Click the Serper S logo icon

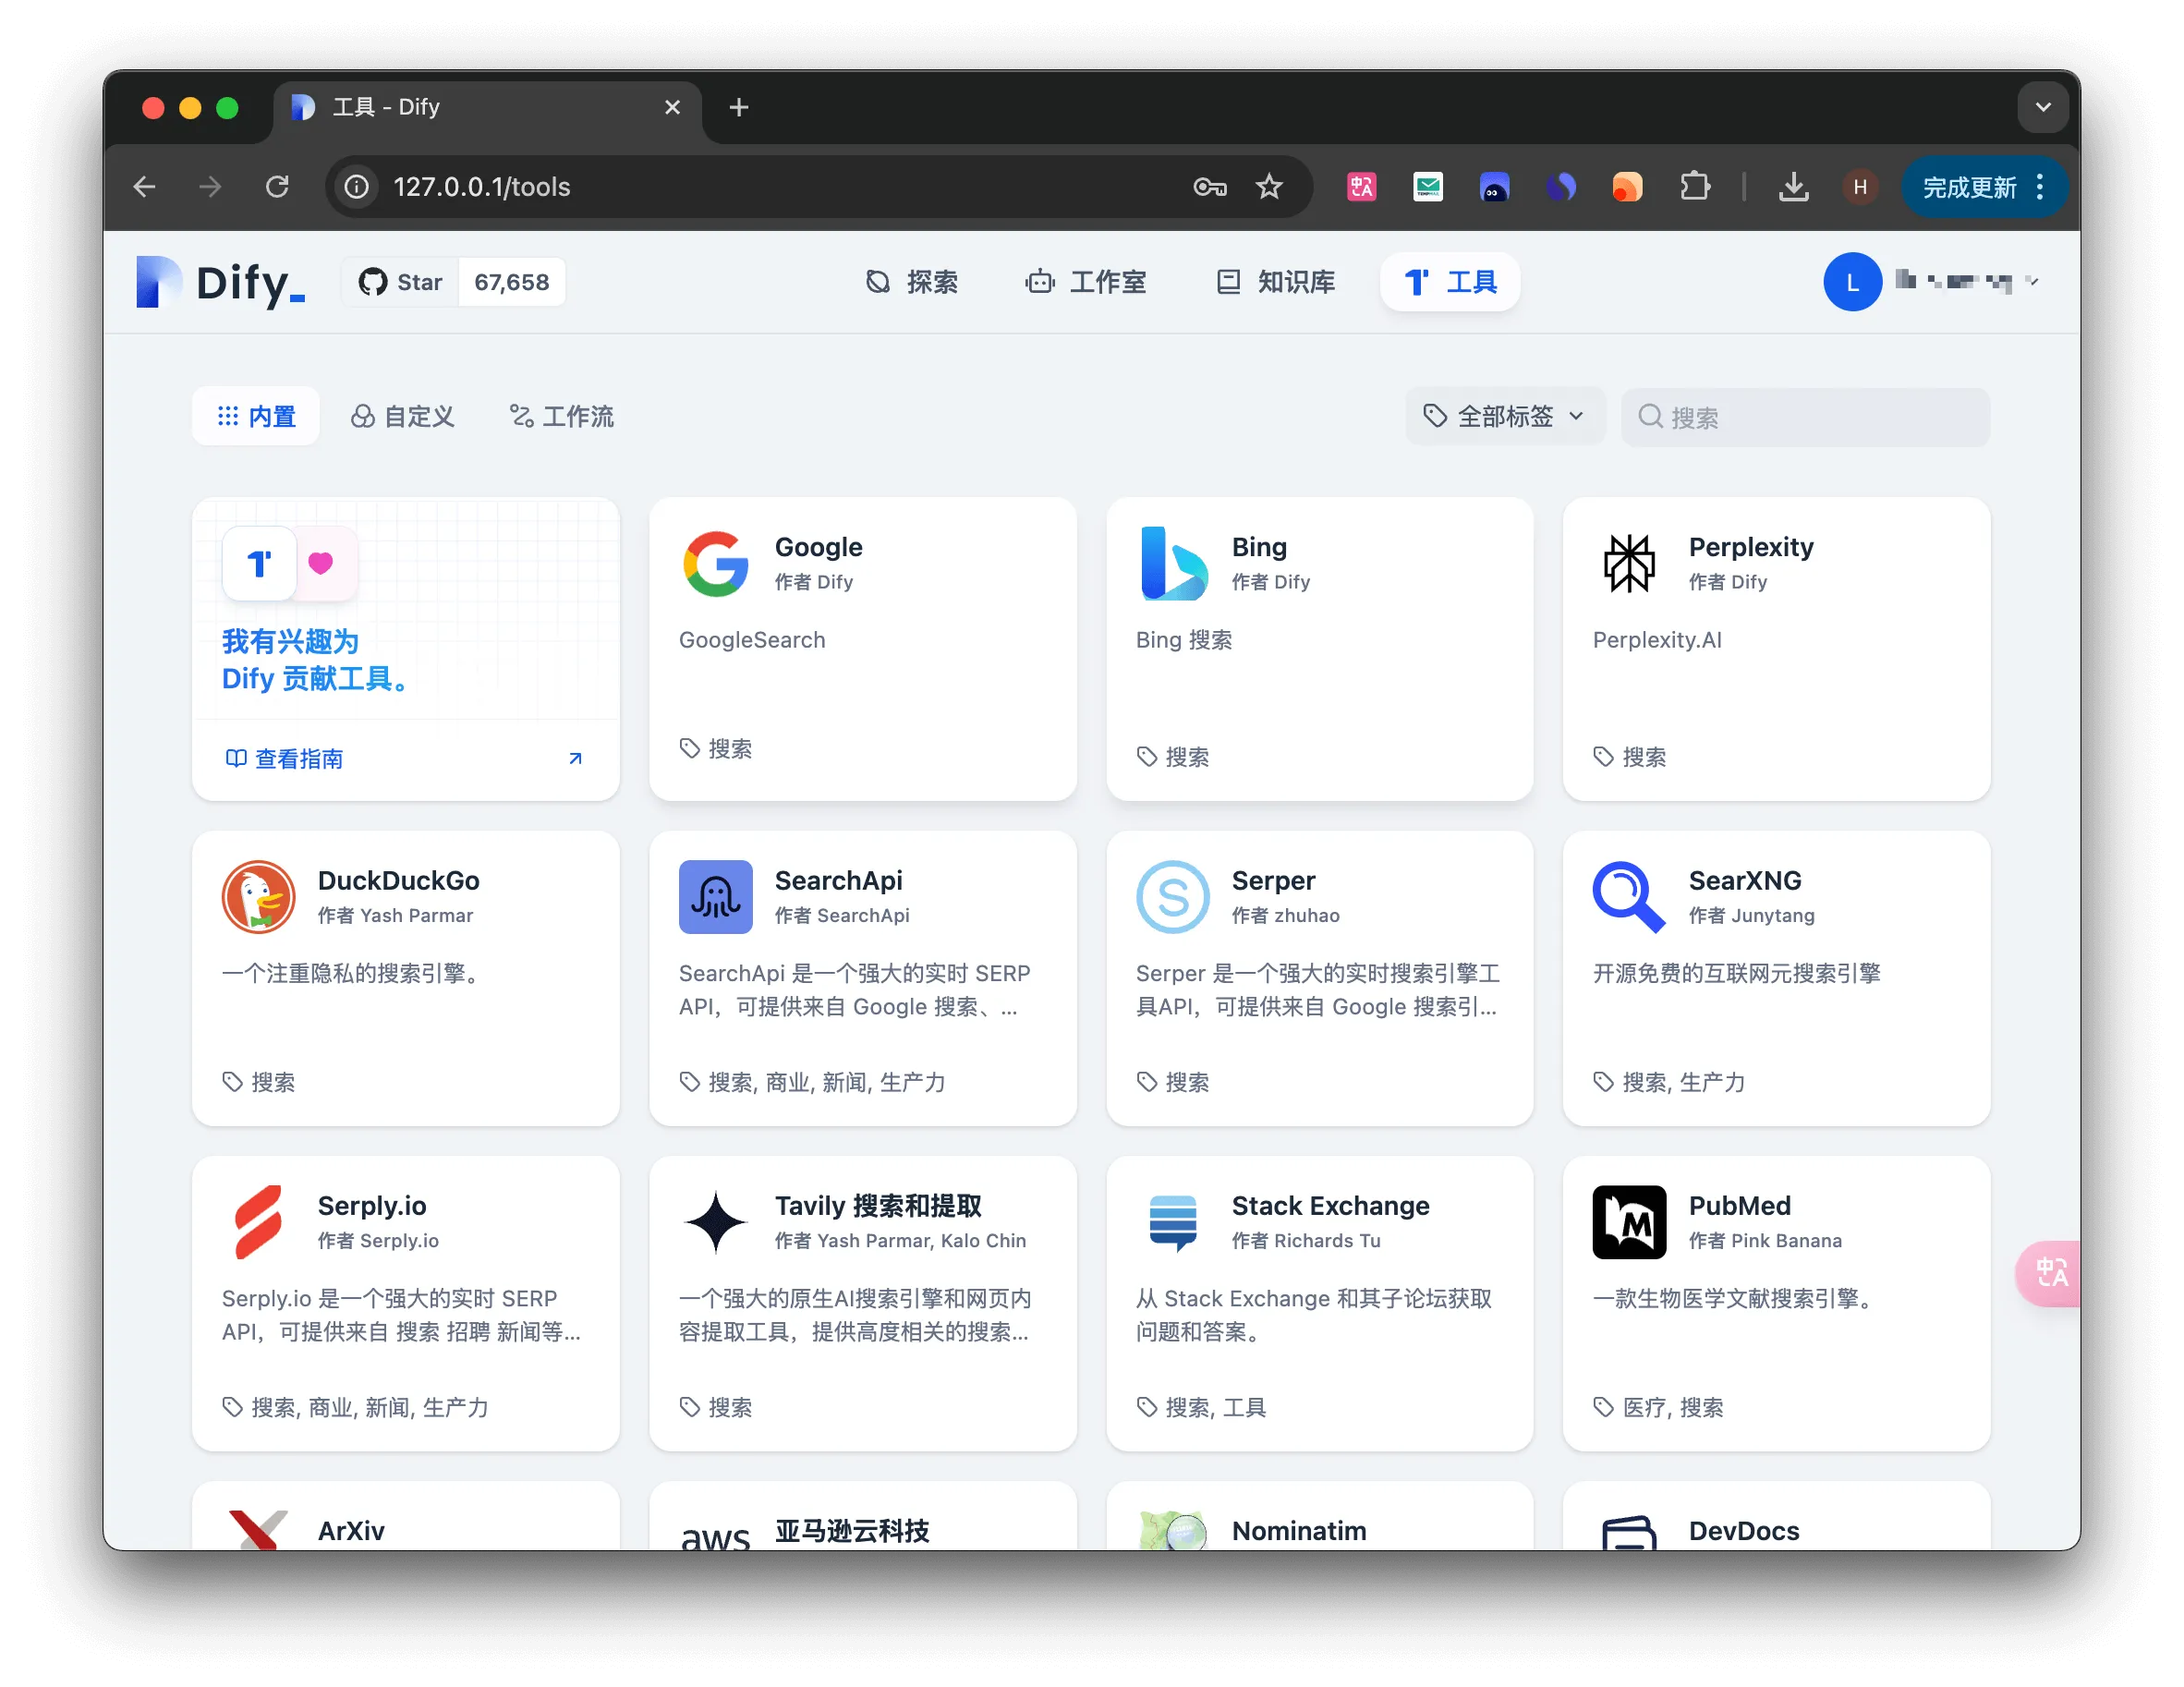click(1172, 897)
